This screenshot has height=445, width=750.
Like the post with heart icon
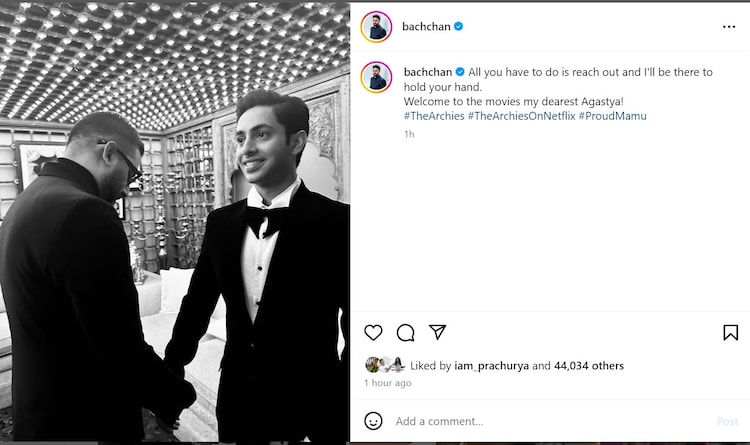pos(373,333)
